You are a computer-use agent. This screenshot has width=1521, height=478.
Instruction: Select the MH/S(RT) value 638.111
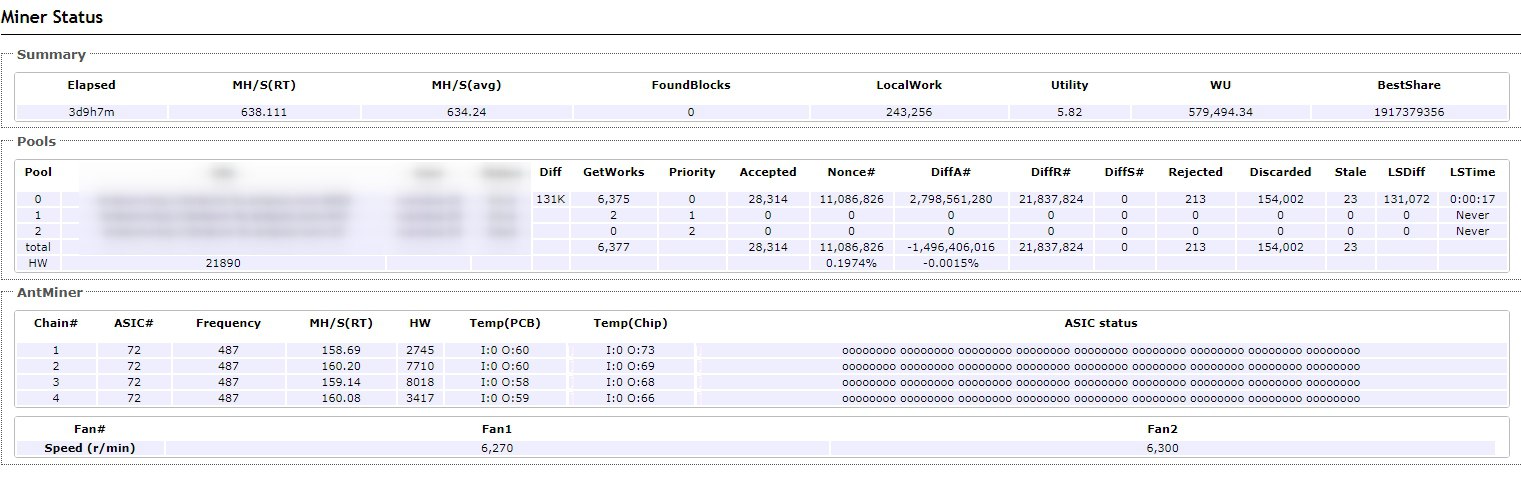point(266,112)
